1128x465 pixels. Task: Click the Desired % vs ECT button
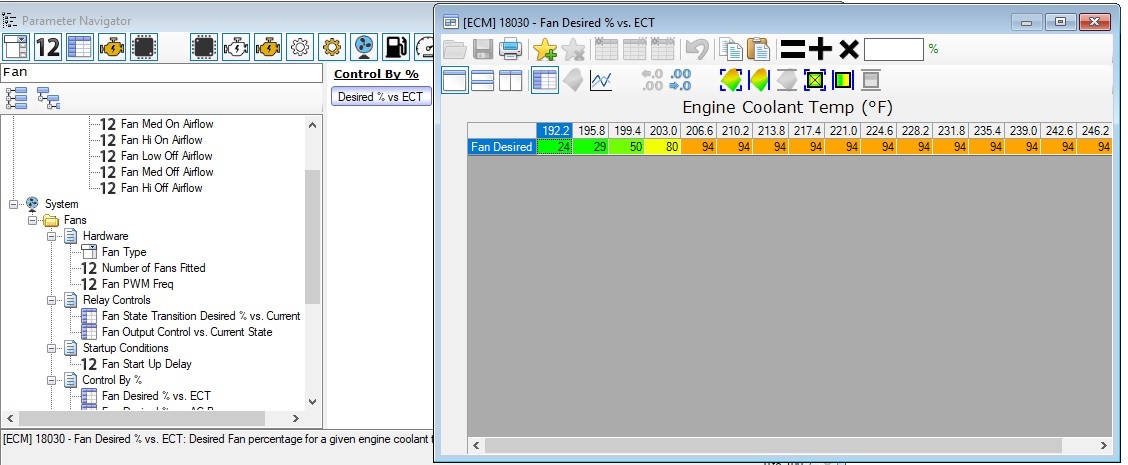pos(380,97)
